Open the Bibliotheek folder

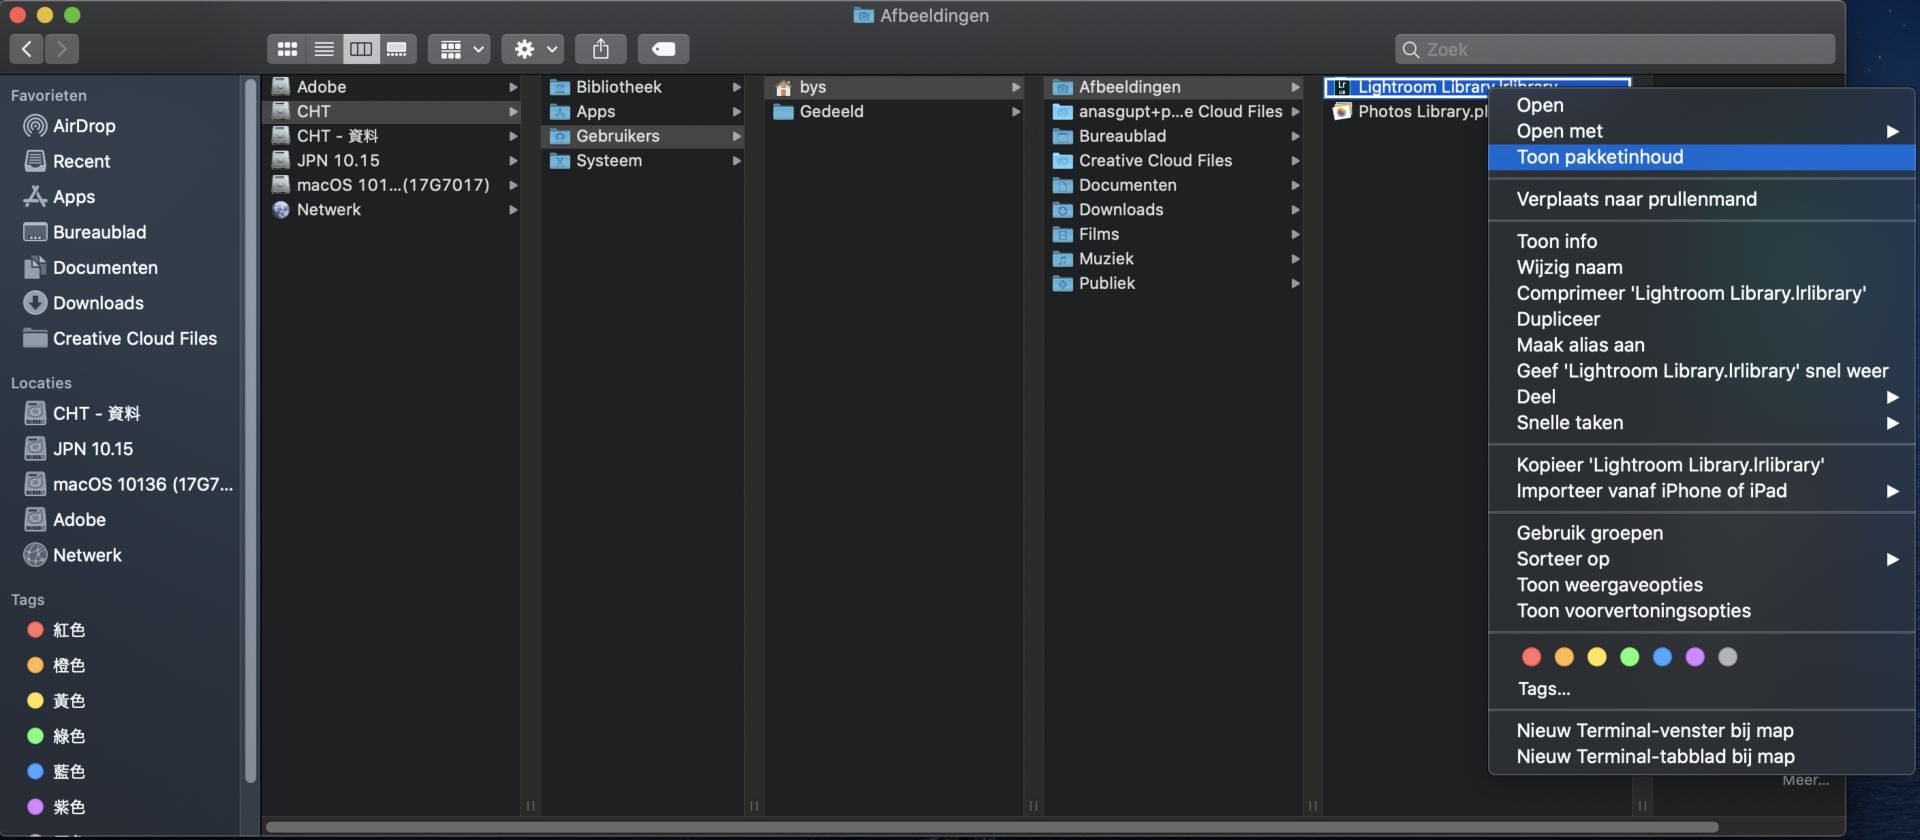643,87
